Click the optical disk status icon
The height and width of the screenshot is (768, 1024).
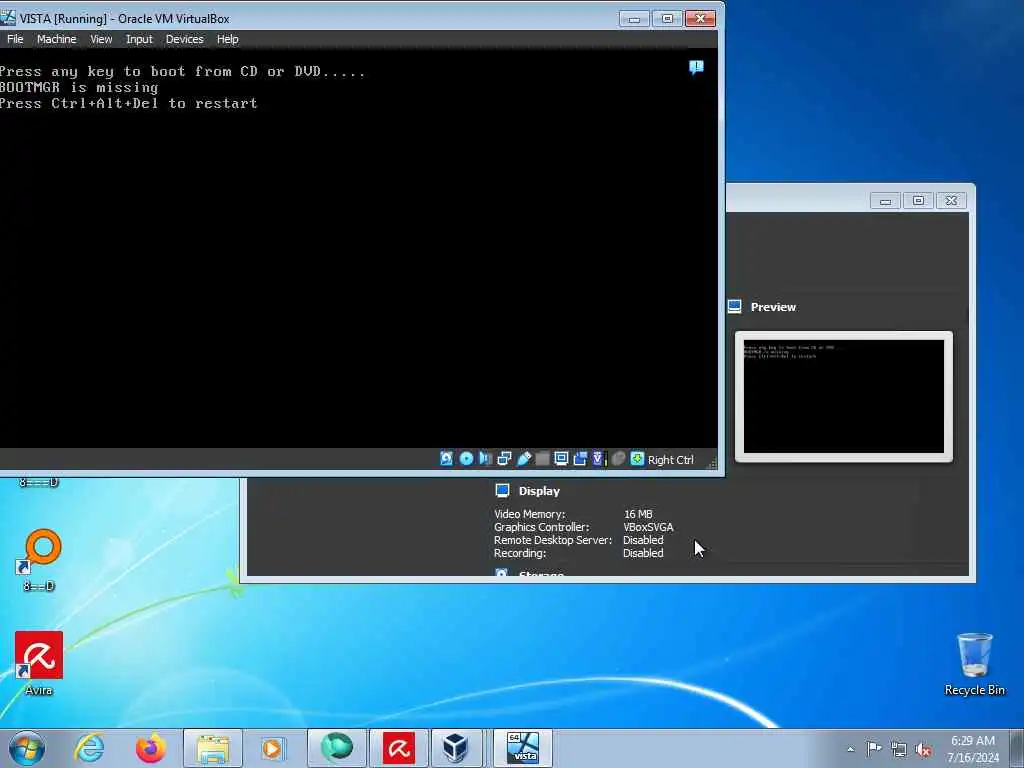(x=466, y=459)
